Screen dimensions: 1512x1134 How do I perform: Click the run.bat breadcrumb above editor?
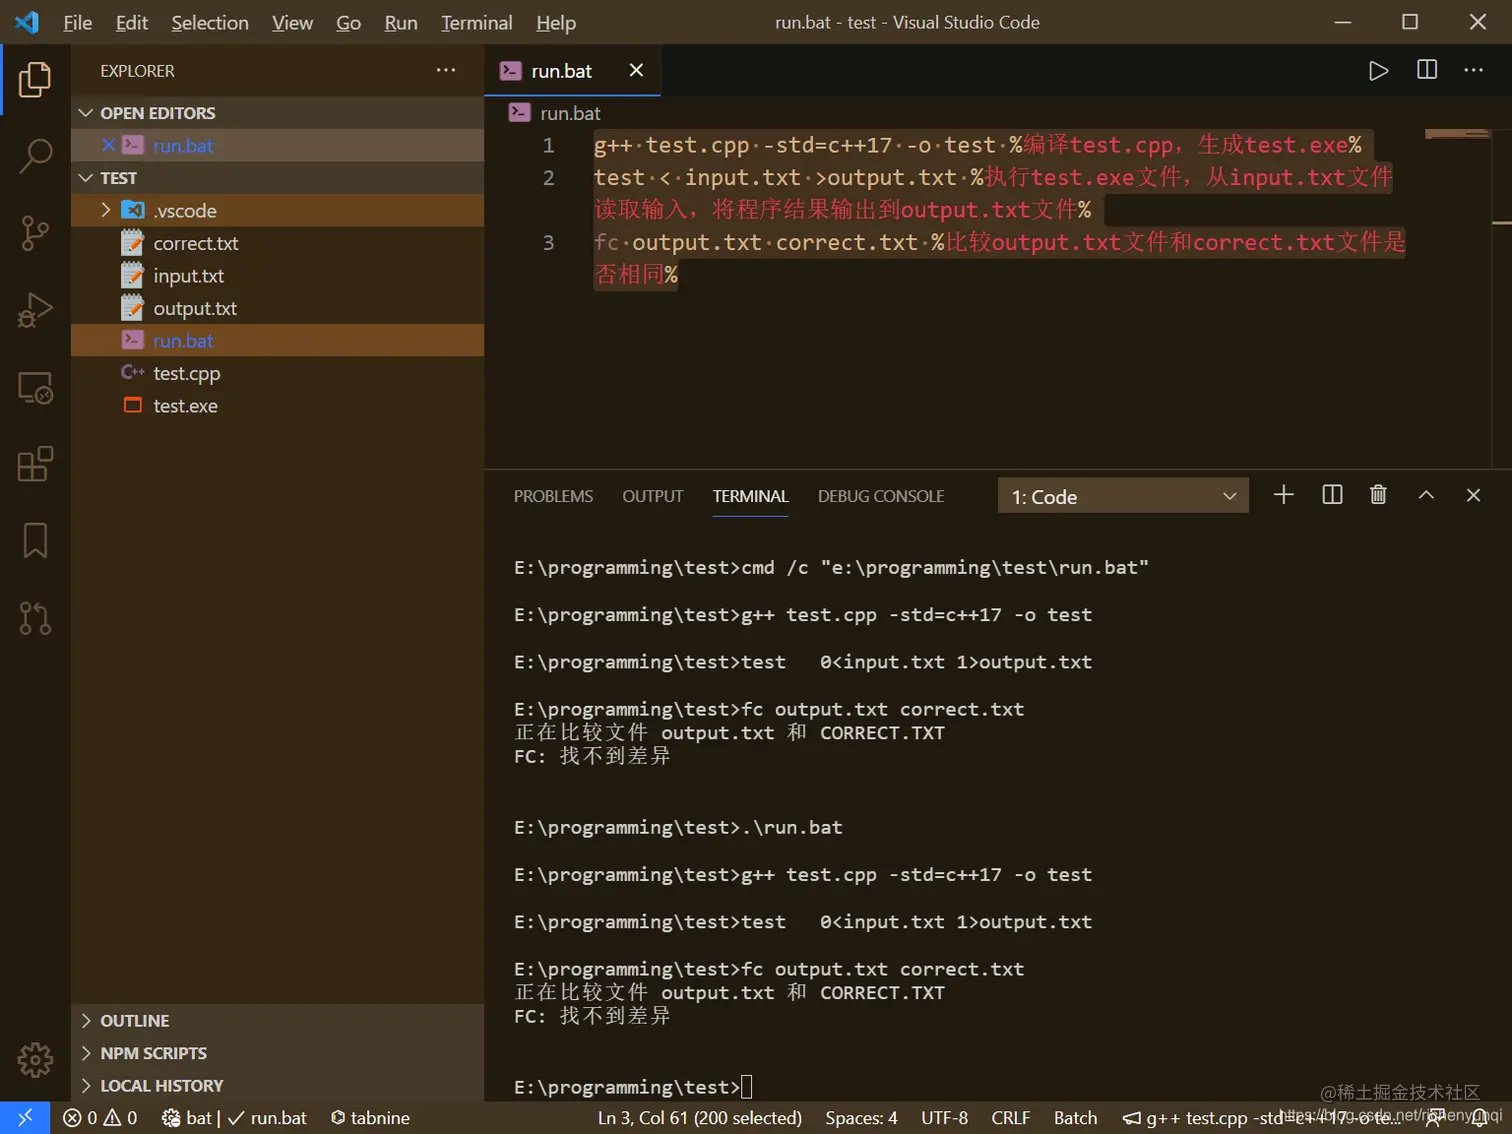(x=556, y=113)
